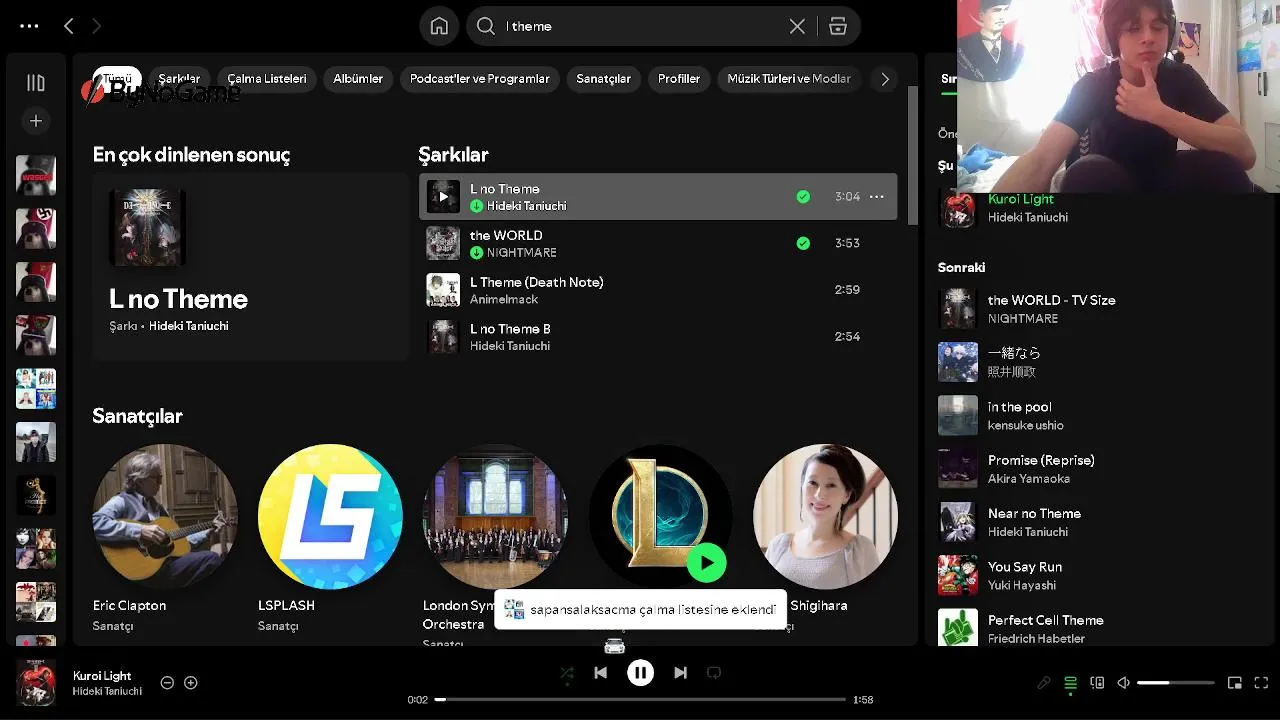Toggle shuffle mode
The height and width of the screenshot is (720, 1280).
(x=567, y=673)
